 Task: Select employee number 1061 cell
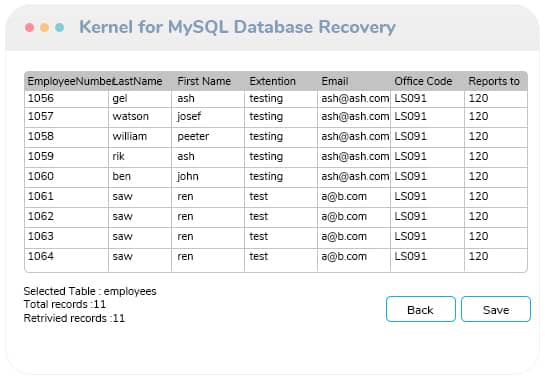click(67, 197)
